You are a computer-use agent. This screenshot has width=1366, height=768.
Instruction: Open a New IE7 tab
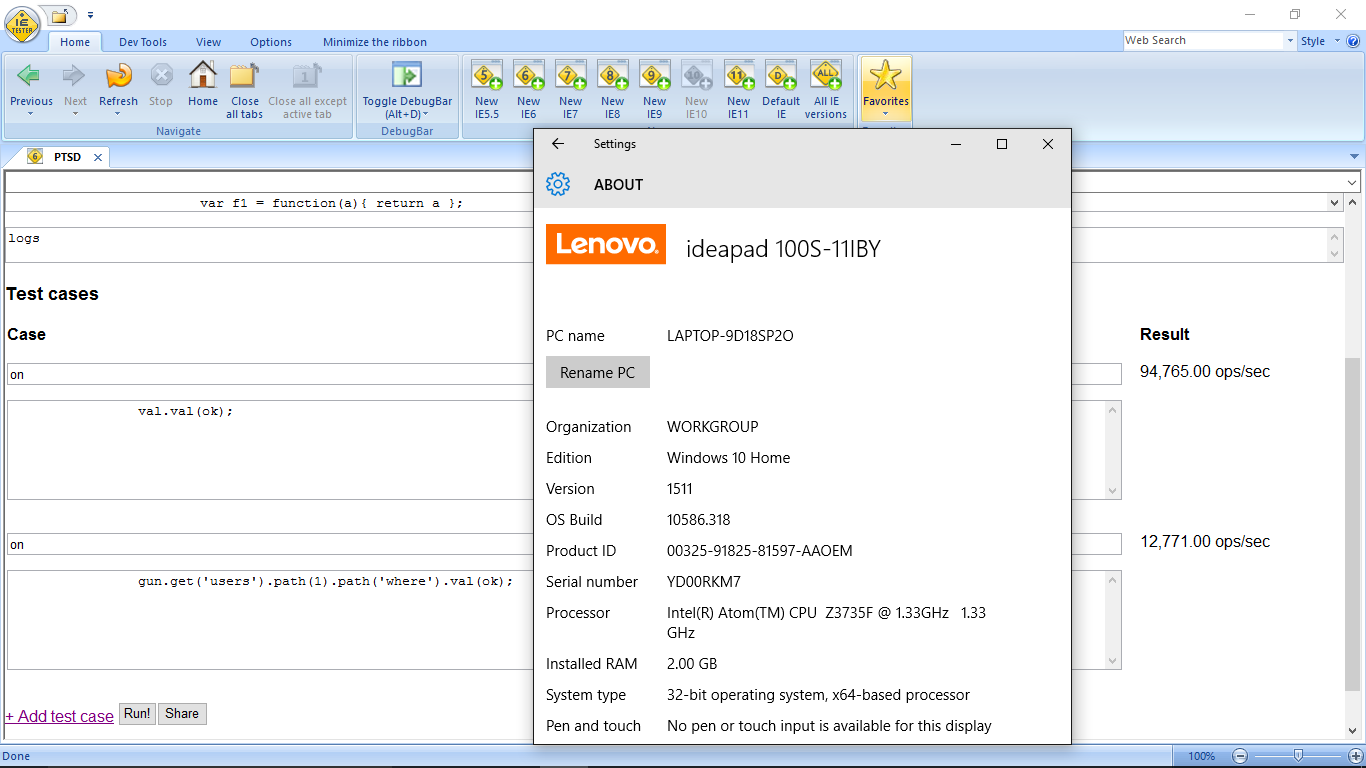571,75
